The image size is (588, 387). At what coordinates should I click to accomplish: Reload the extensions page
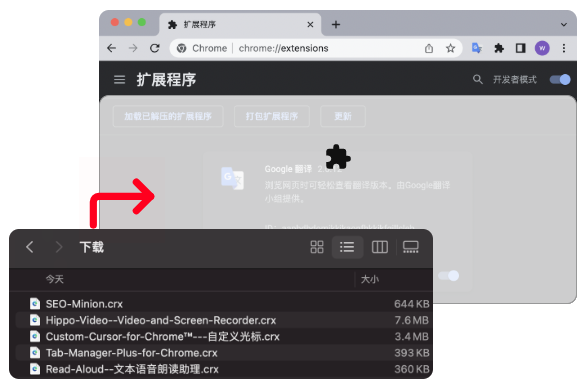(155, 48)
